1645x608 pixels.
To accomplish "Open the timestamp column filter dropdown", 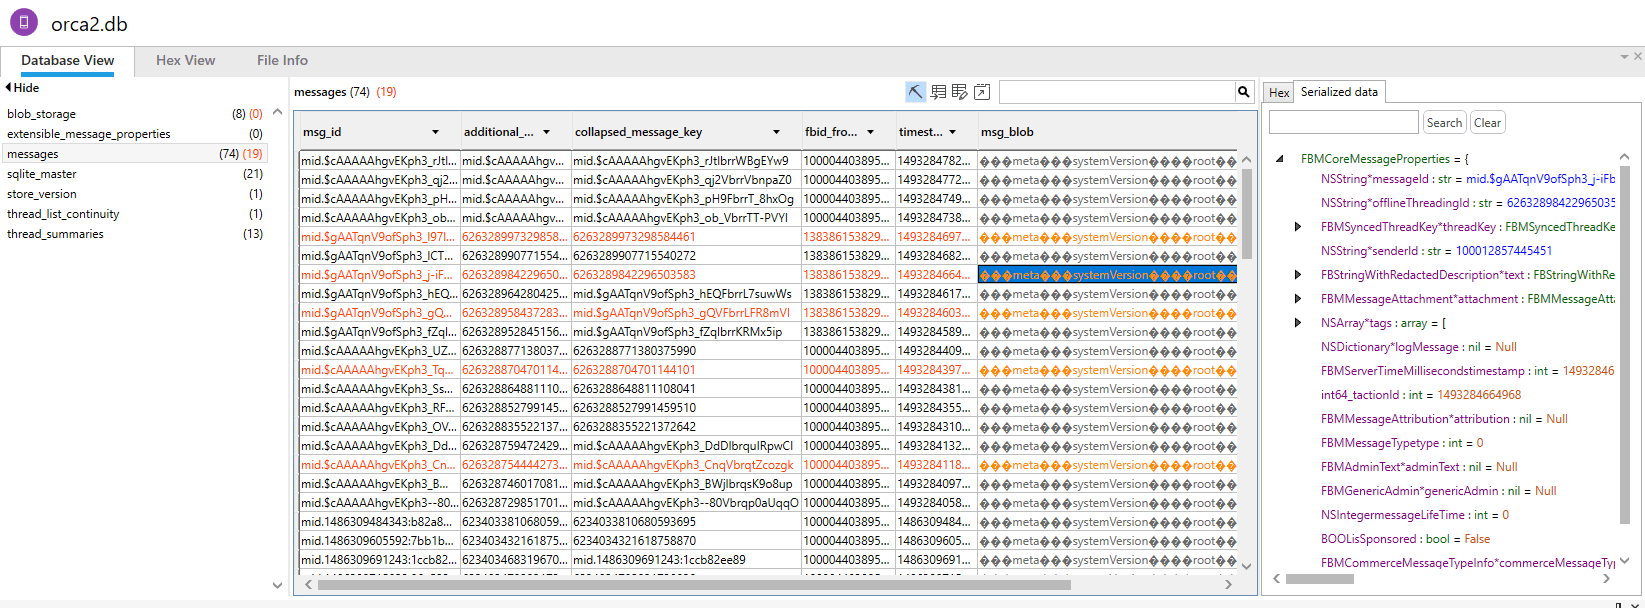I will (952, 132).
